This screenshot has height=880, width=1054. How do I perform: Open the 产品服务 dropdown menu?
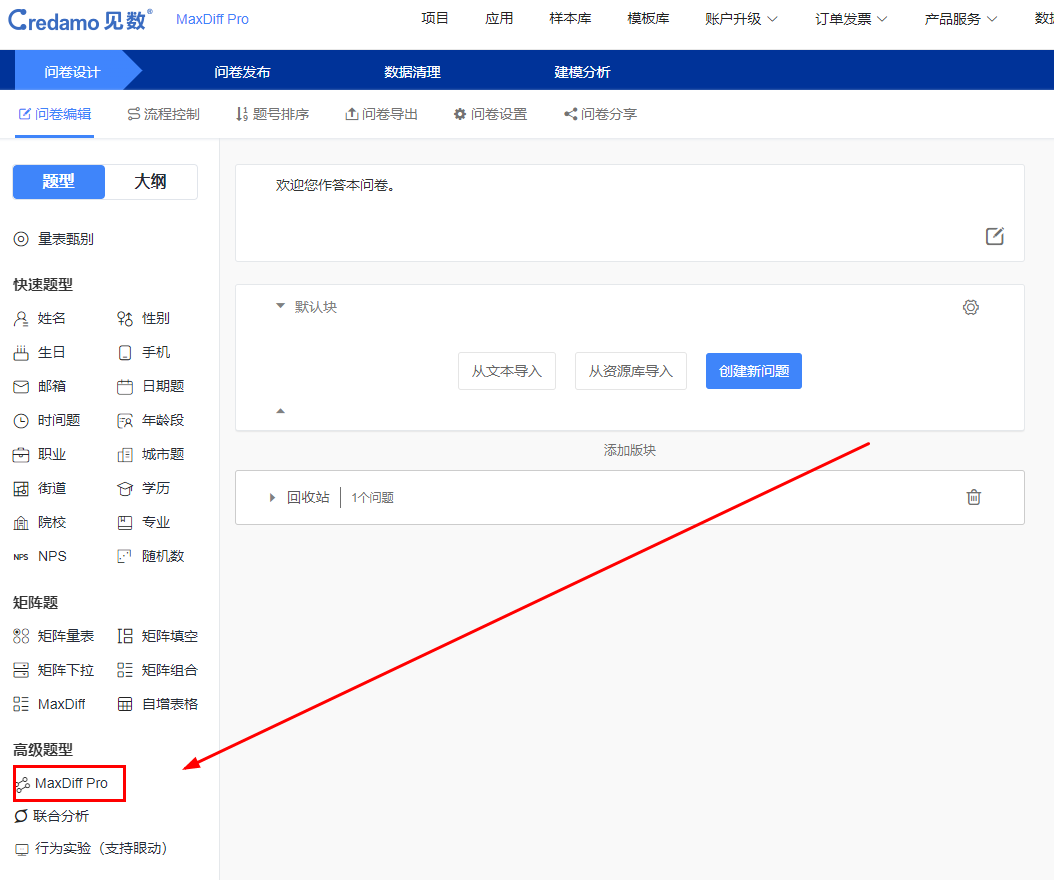[x=958, y=18]
